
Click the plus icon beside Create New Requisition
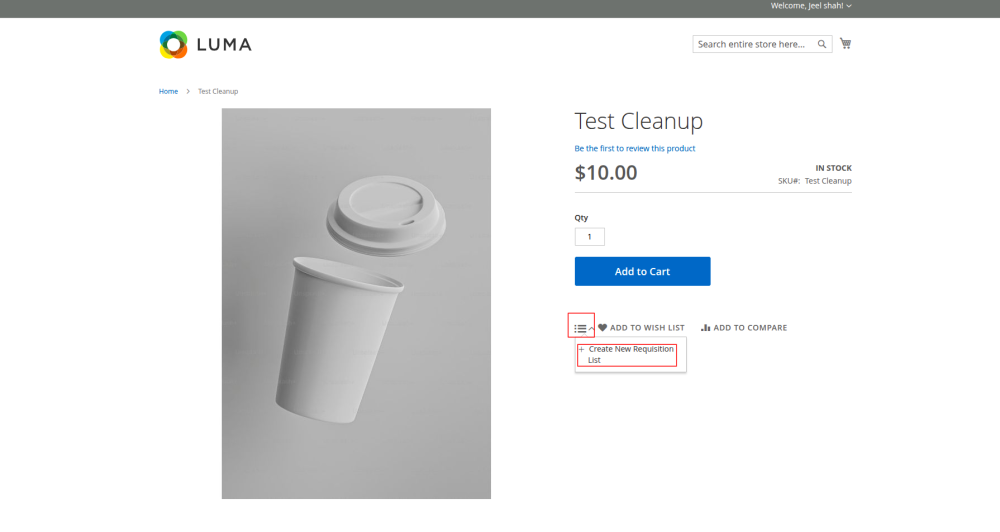point(581,349)
